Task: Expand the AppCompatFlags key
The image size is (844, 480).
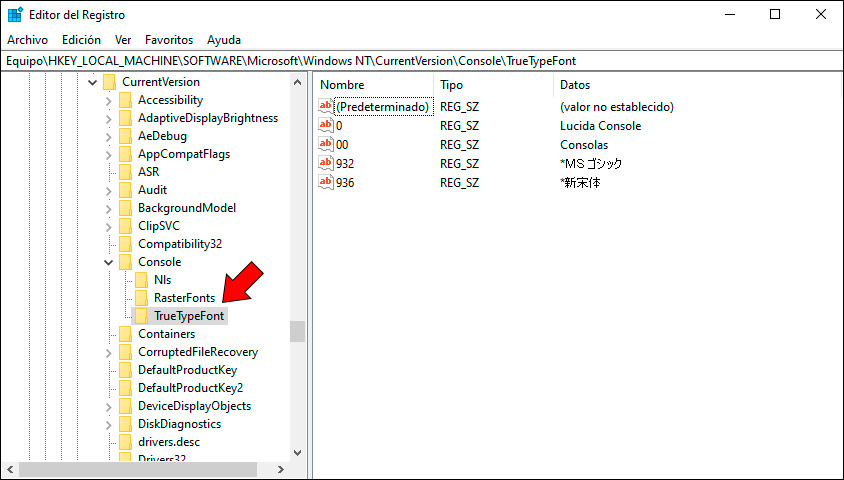Action: point(108,154)
